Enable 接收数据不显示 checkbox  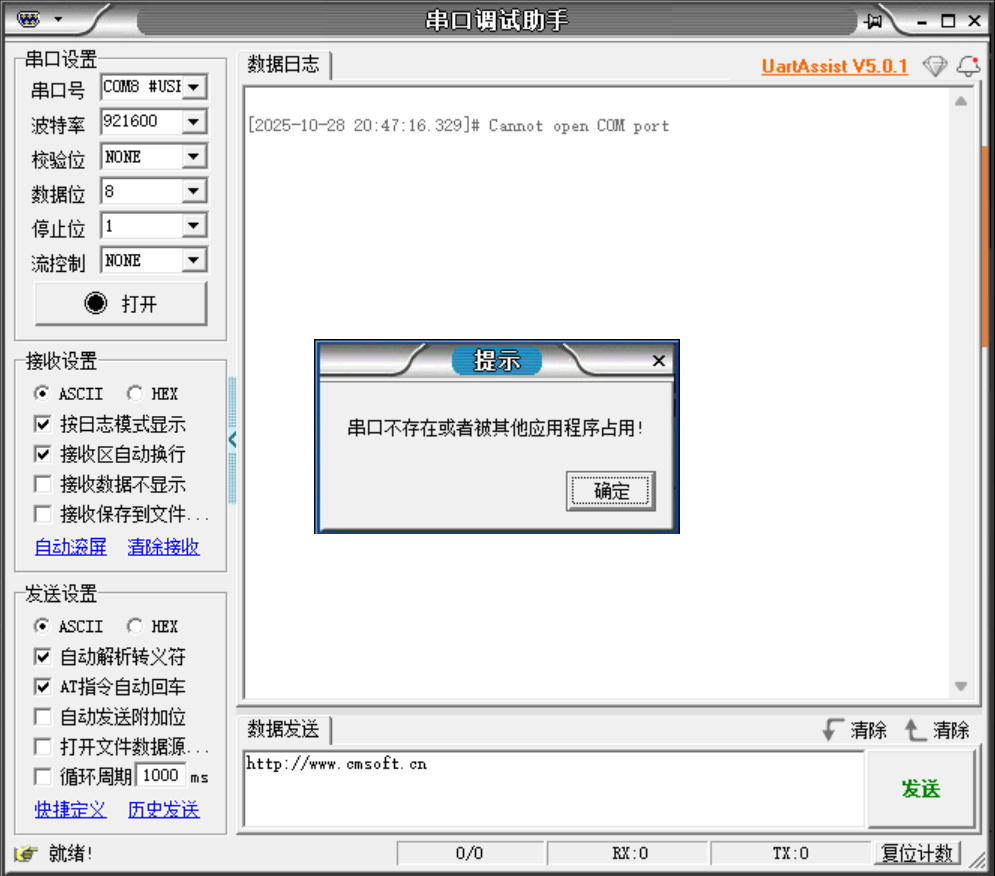click(x=43, y=484)
